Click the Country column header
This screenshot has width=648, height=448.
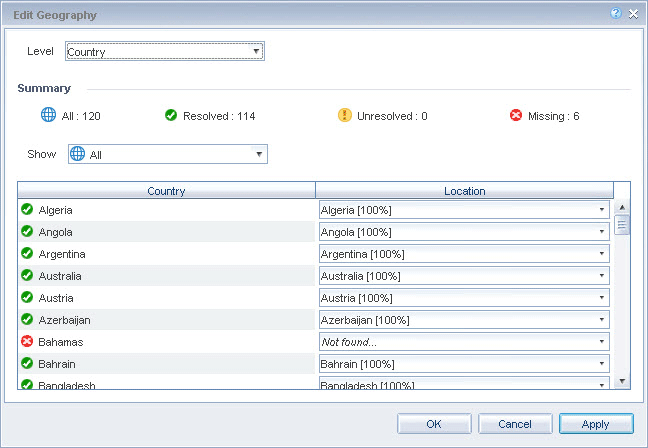[x=166, y=190]
